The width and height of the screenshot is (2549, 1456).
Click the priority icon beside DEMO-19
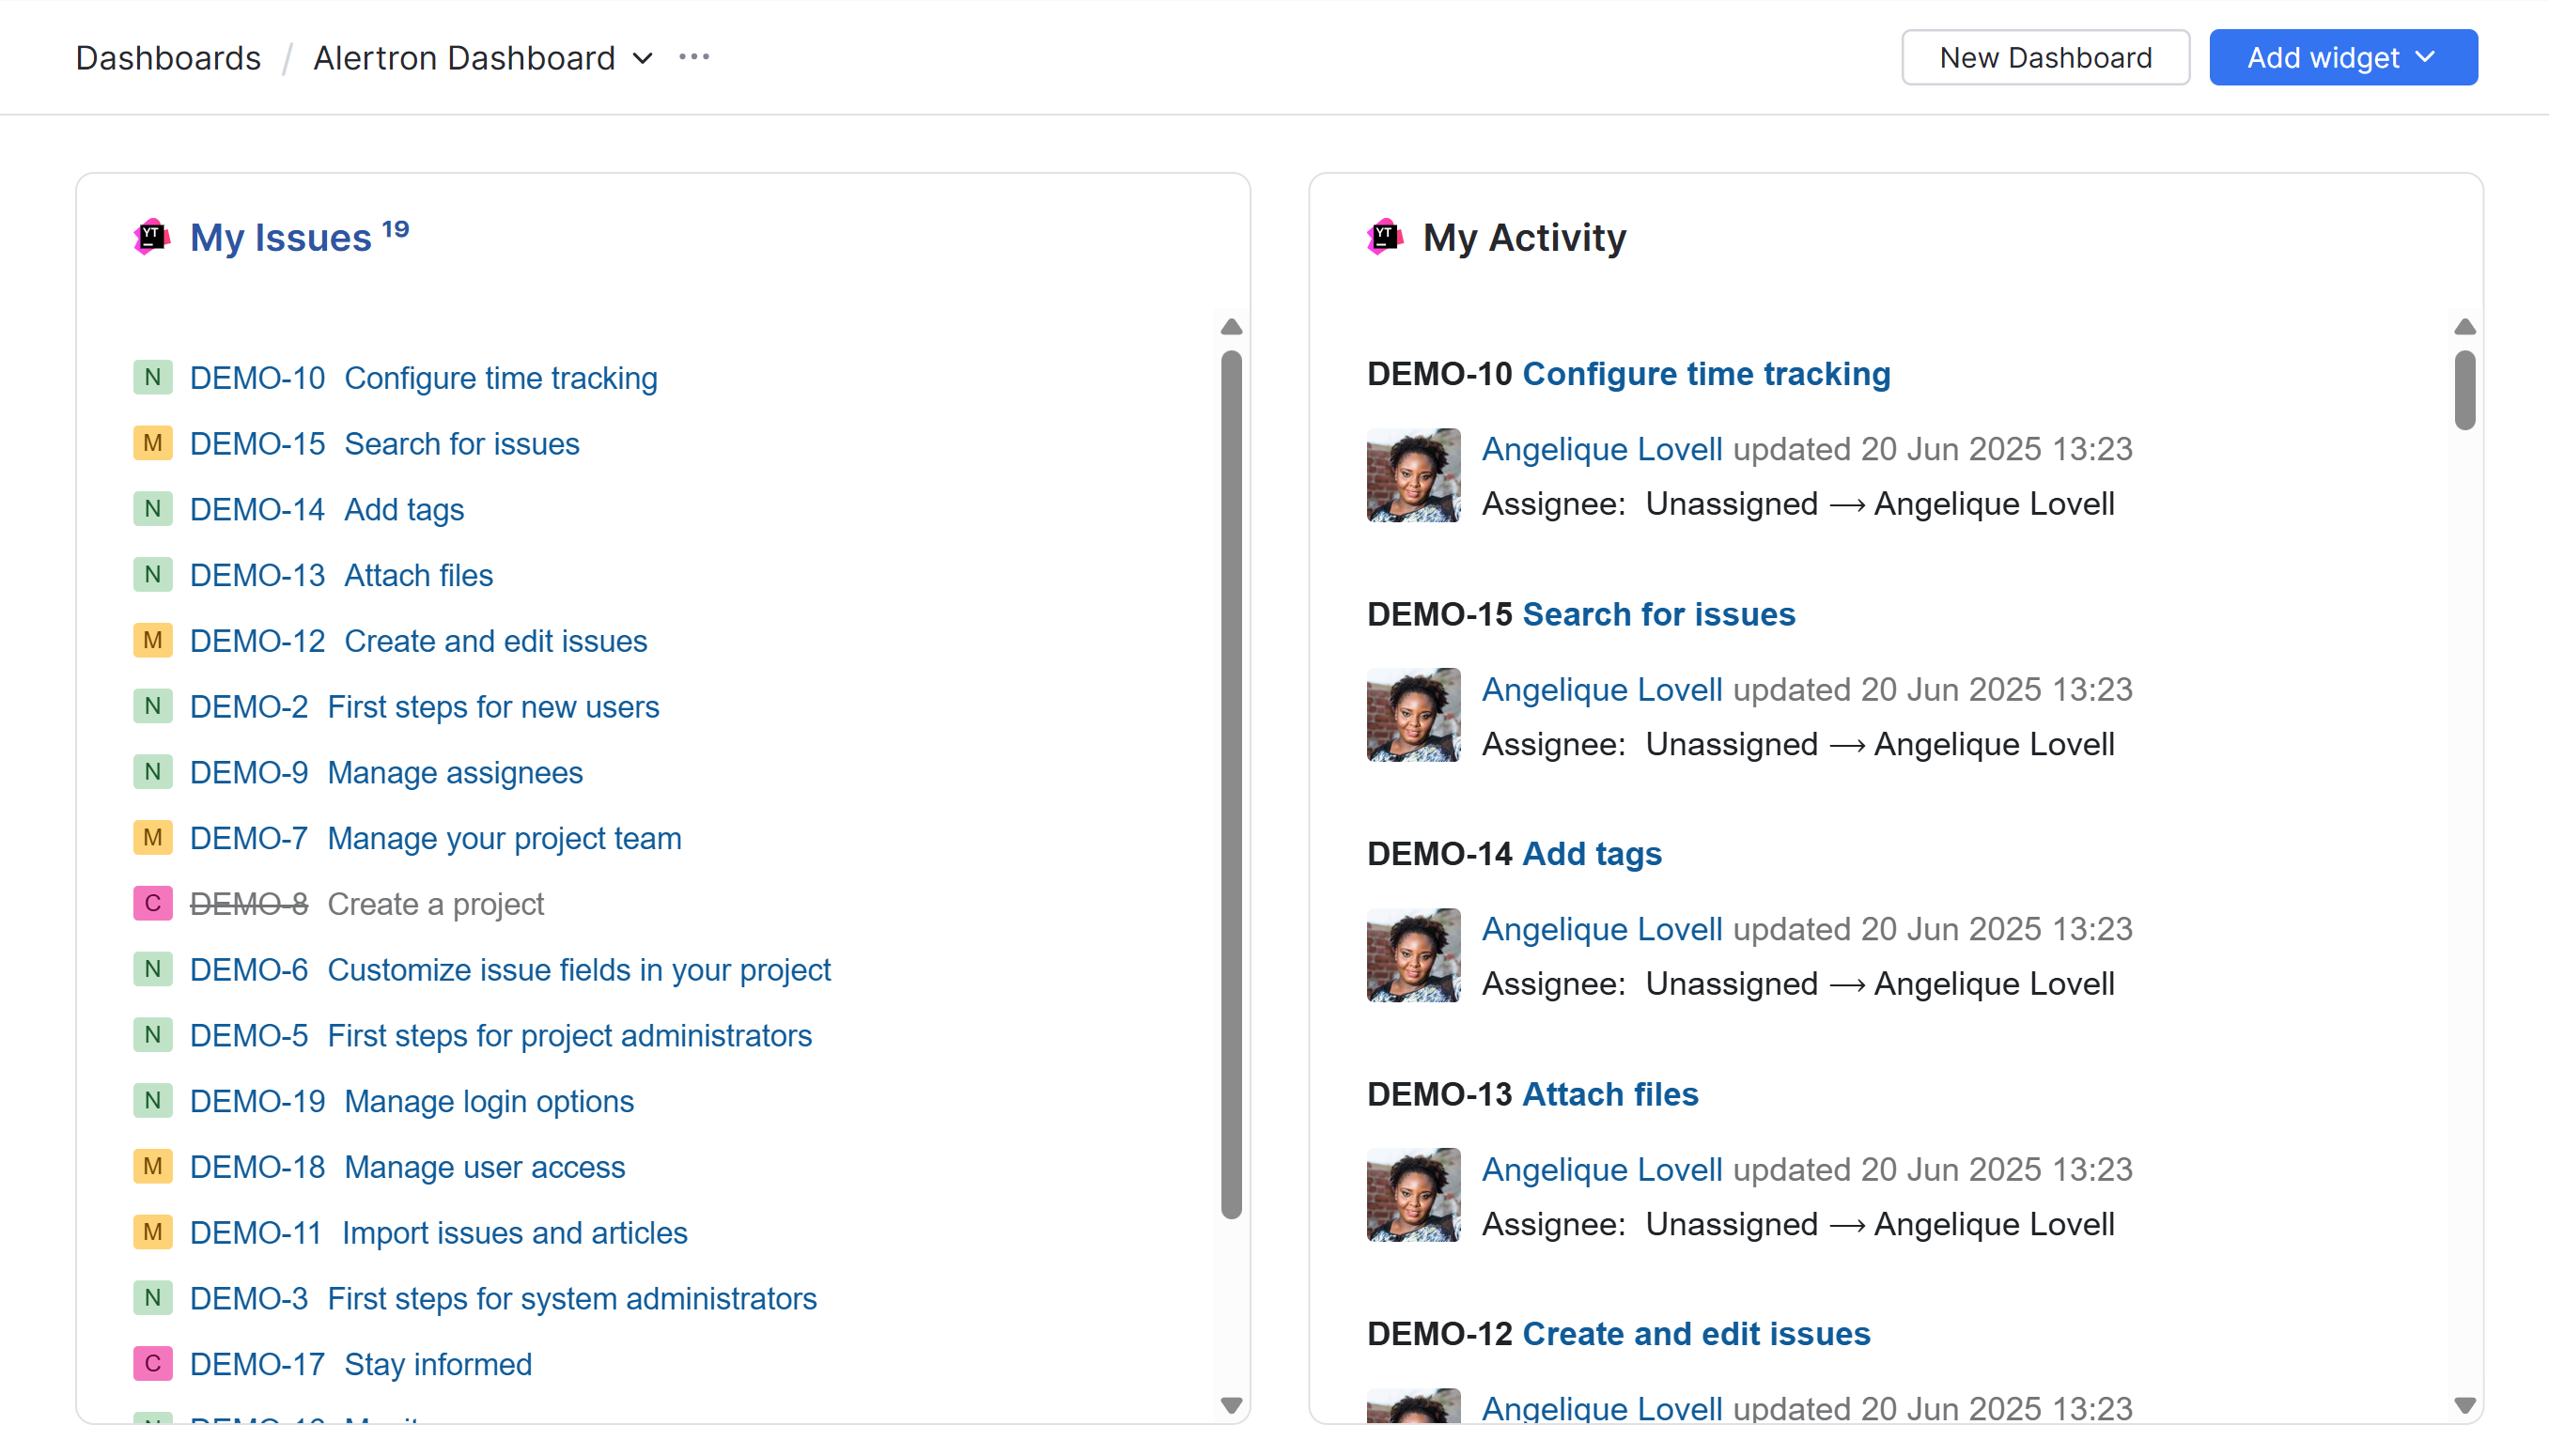click(152, 1100)
